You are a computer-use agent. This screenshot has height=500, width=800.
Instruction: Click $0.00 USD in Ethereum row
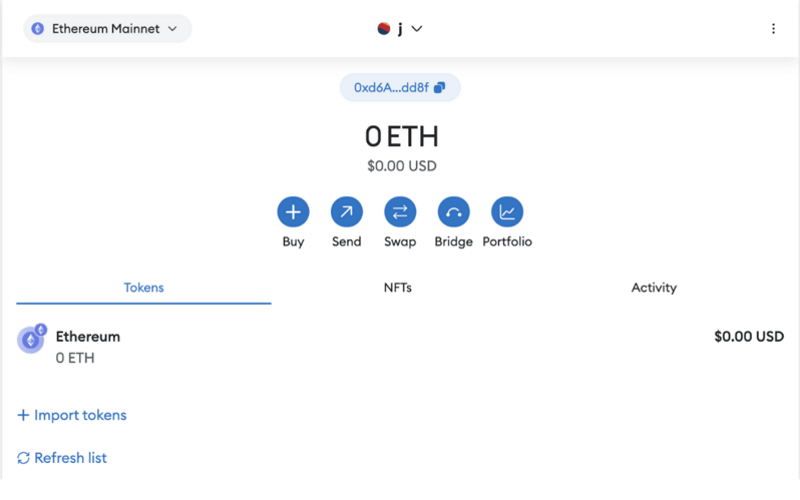point(749,337)
